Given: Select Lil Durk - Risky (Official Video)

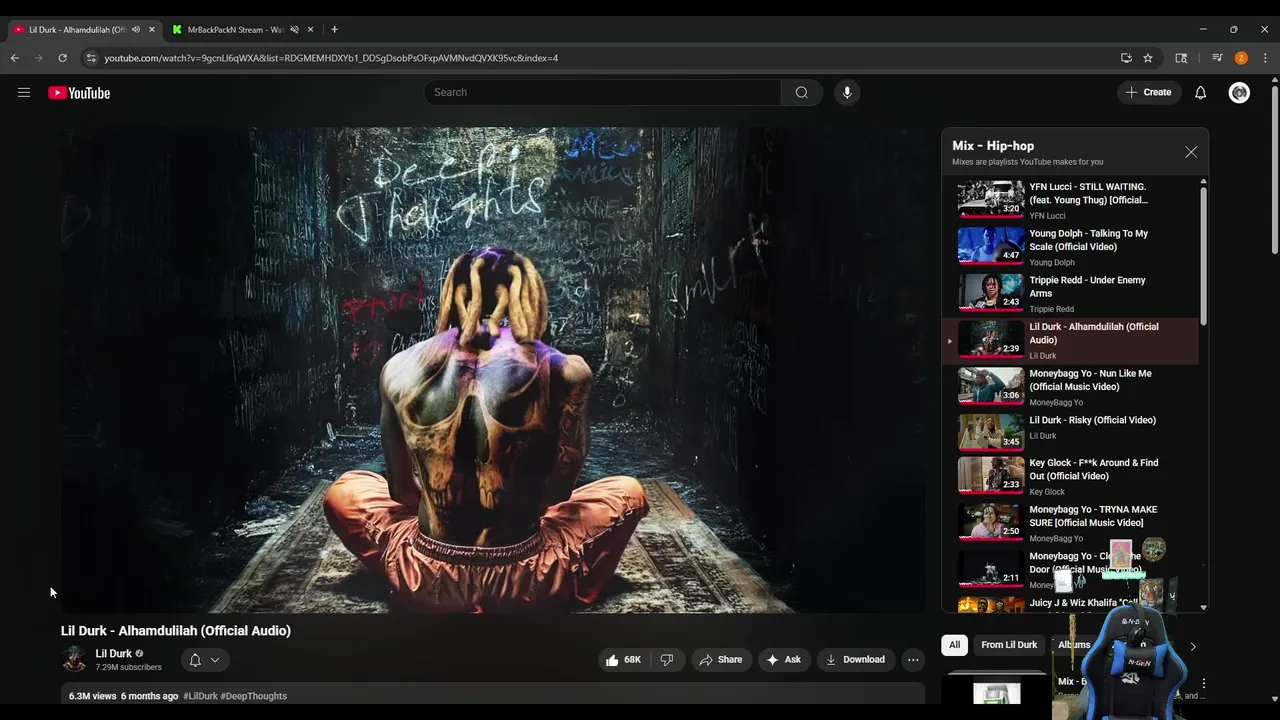Looking at the screenshot, I should tap(1070, 433).
